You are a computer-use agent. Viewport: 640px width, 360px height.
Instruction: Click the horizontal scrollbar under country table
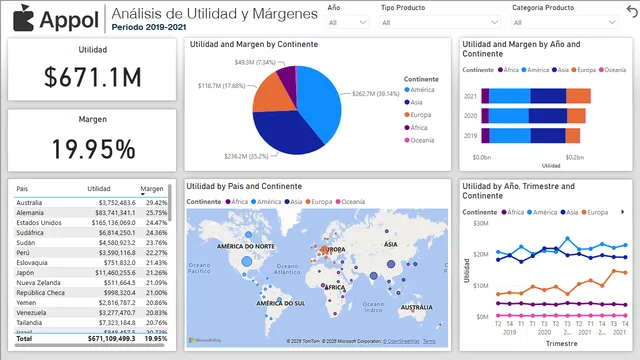(x=89, y=345)
